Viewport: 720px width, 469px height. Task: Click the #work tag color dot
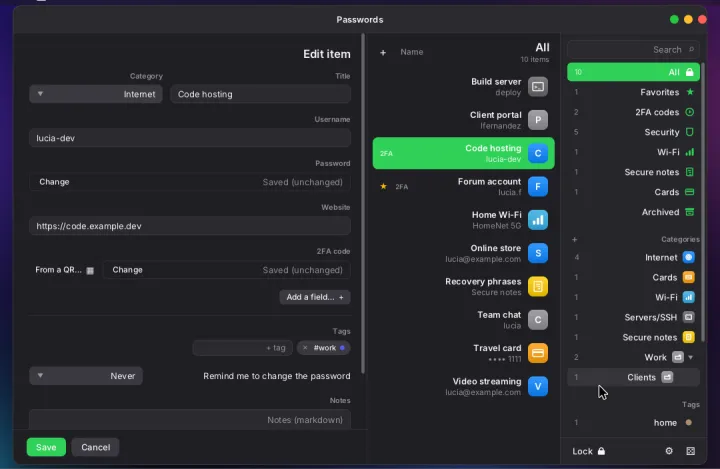342,348
